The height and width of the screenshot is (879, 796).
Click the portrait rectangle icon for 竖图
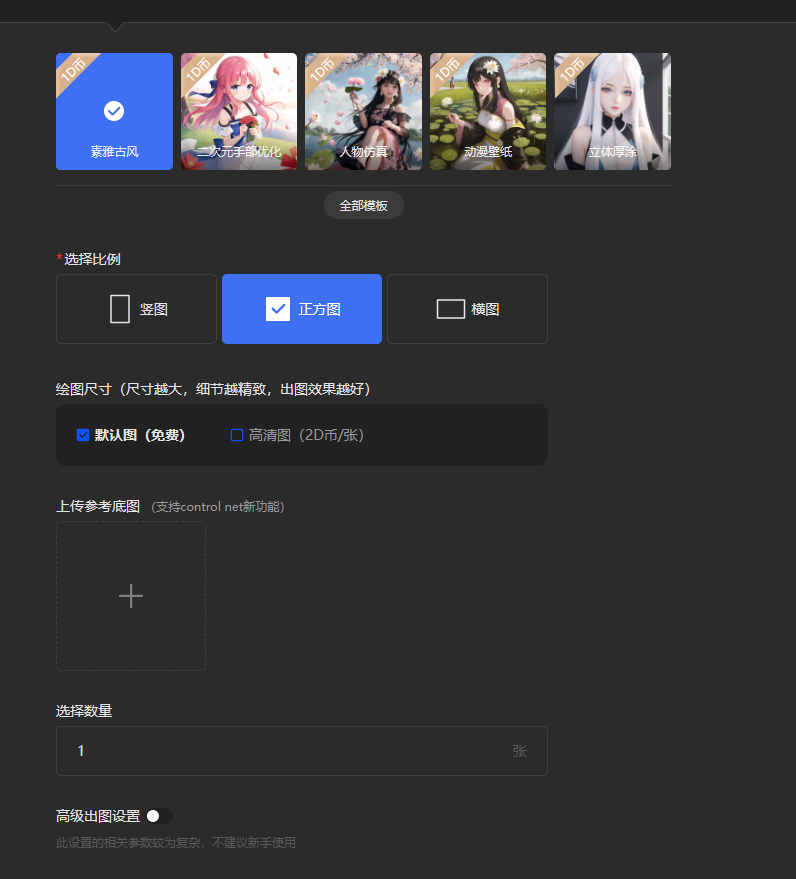[x=120, y=309]
